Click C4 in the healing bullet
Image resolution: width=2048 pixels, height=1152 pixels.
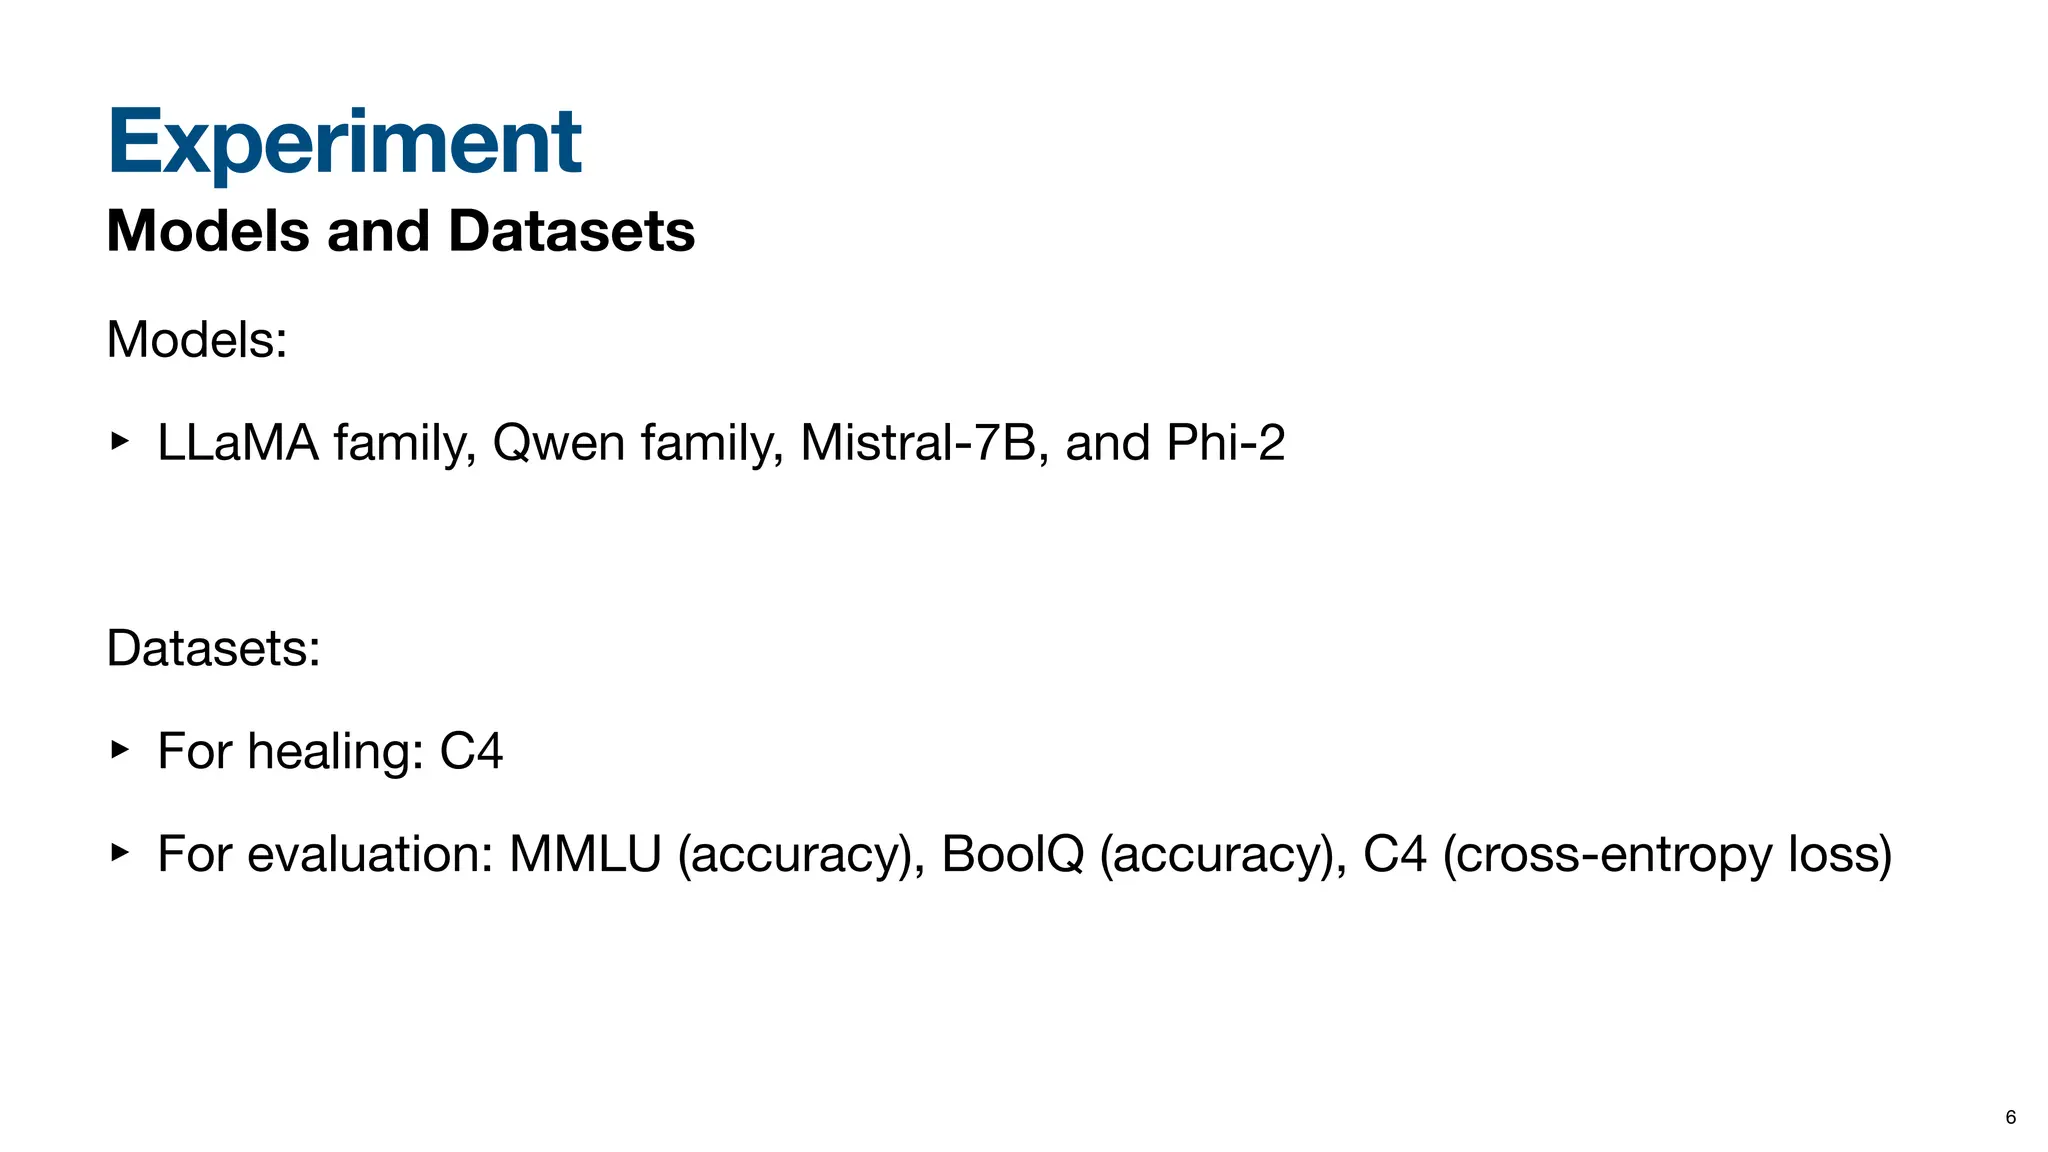471,751
